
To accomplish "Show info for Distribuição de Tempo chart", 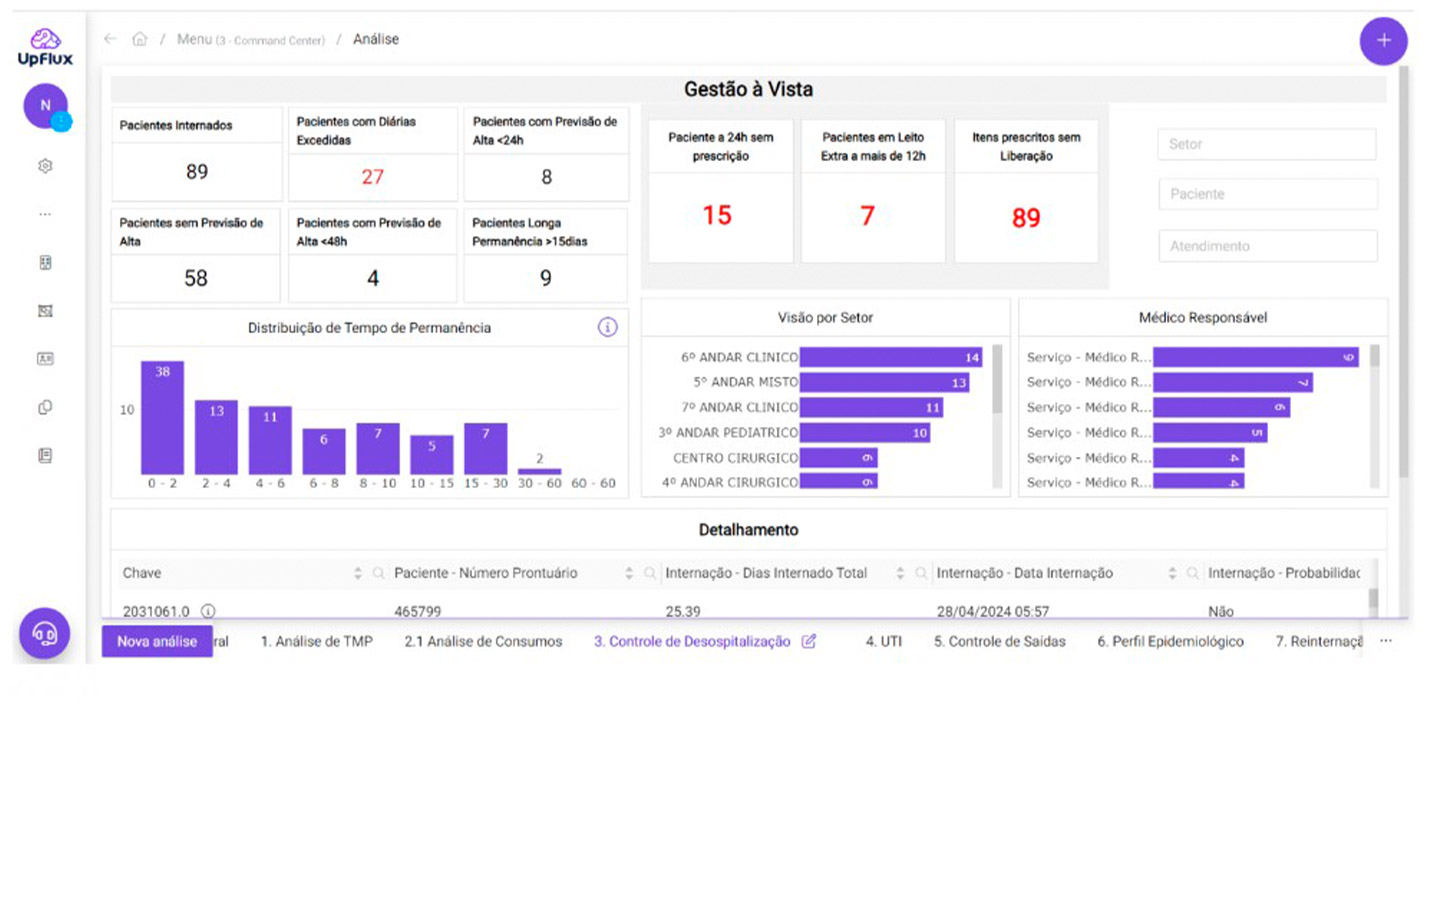I will (607, 327).
